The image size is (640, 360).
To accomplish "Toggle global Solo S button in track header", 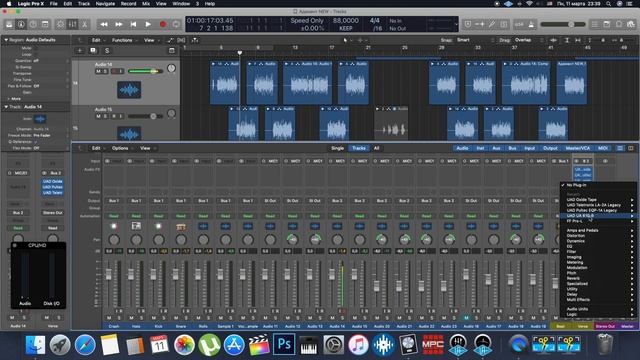I will click(x=107, y=51).
